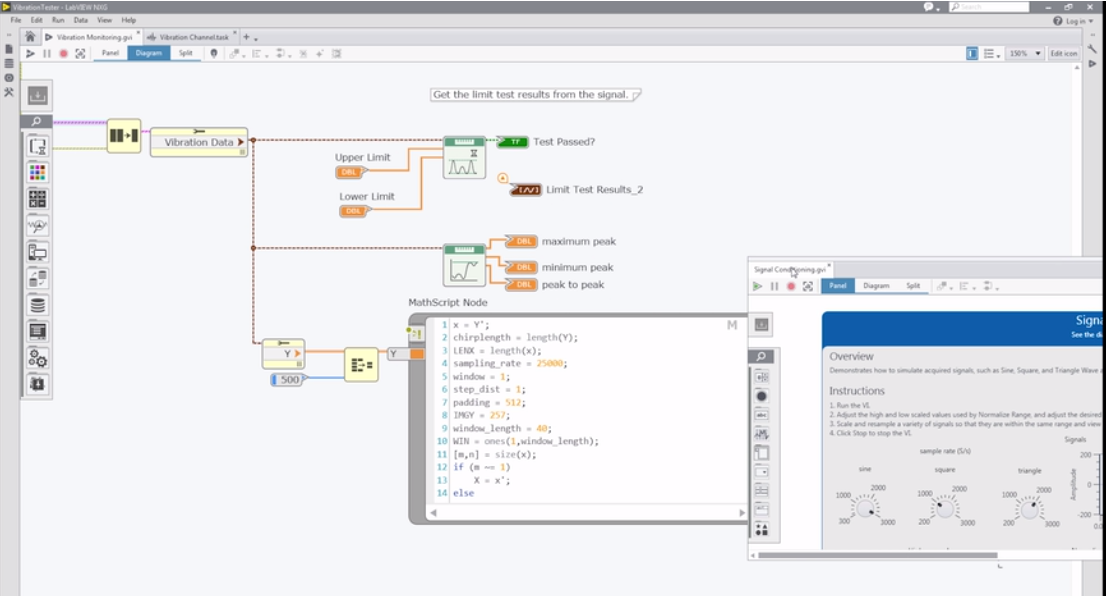Select the Diagram view tab in main window

pyautogui.click(x=149, y=53)
